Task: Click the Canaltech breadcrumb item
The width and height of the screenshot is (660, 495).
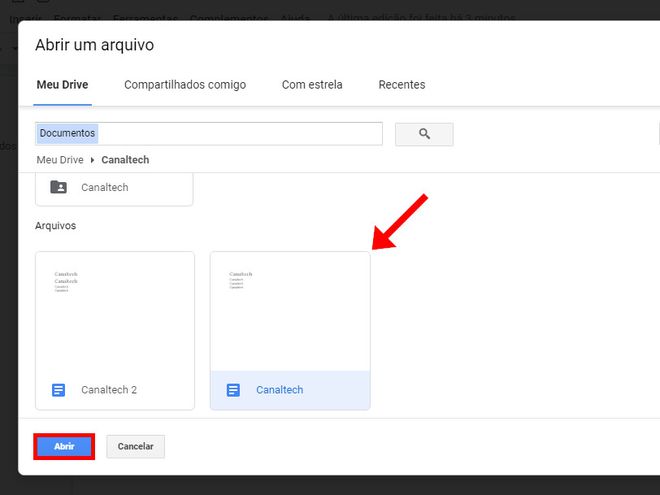Action: click(x=125, y=160)
